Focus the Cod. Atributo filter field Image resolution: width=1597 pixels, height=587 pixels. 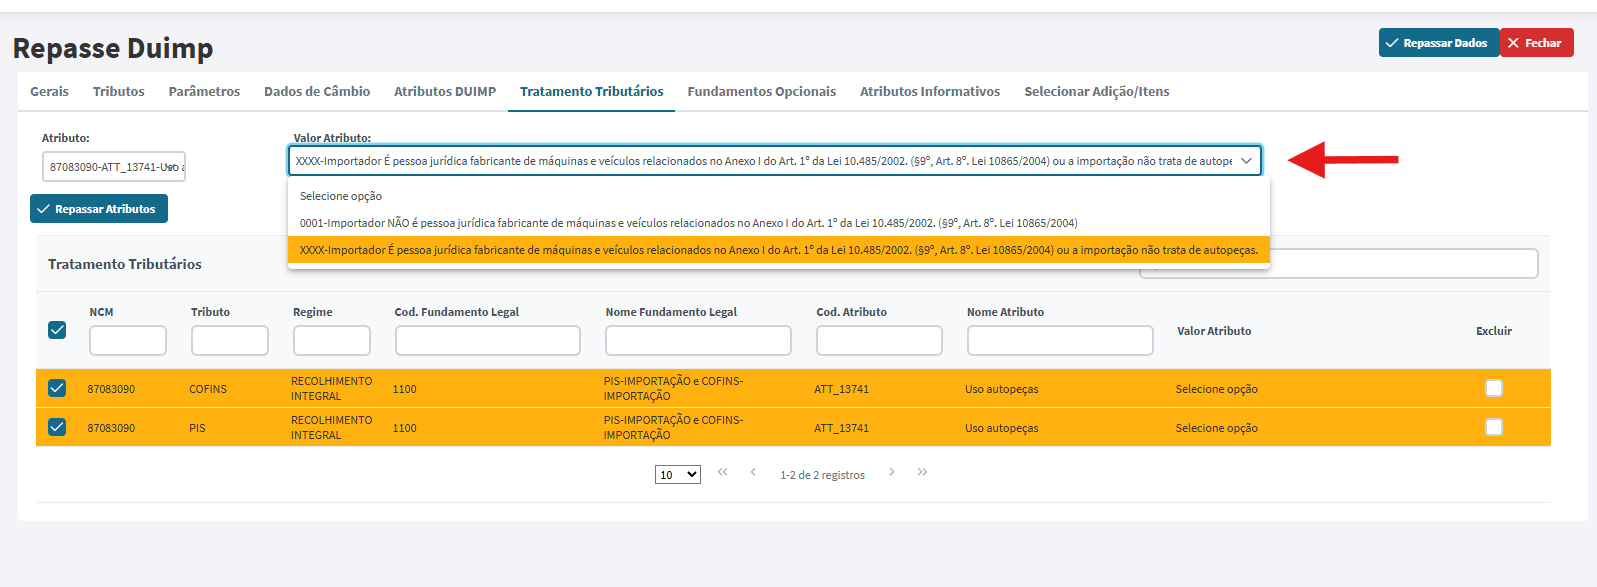(x=879, y=340)
